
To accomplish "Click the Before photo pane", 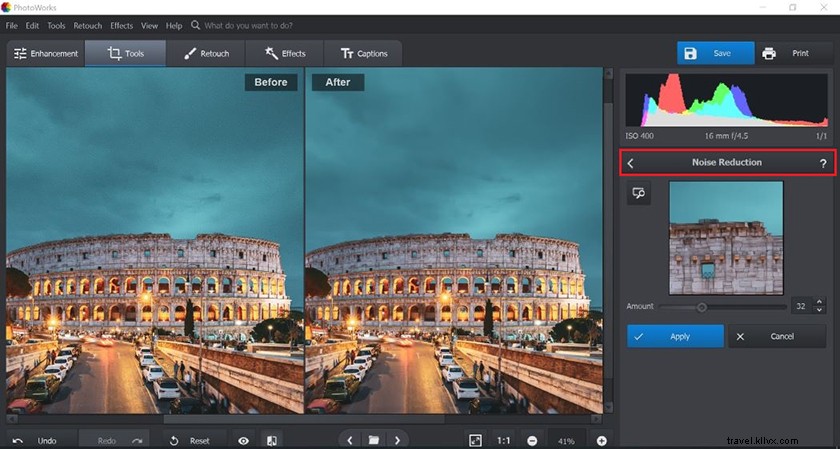I will click(x=155, y=240).
